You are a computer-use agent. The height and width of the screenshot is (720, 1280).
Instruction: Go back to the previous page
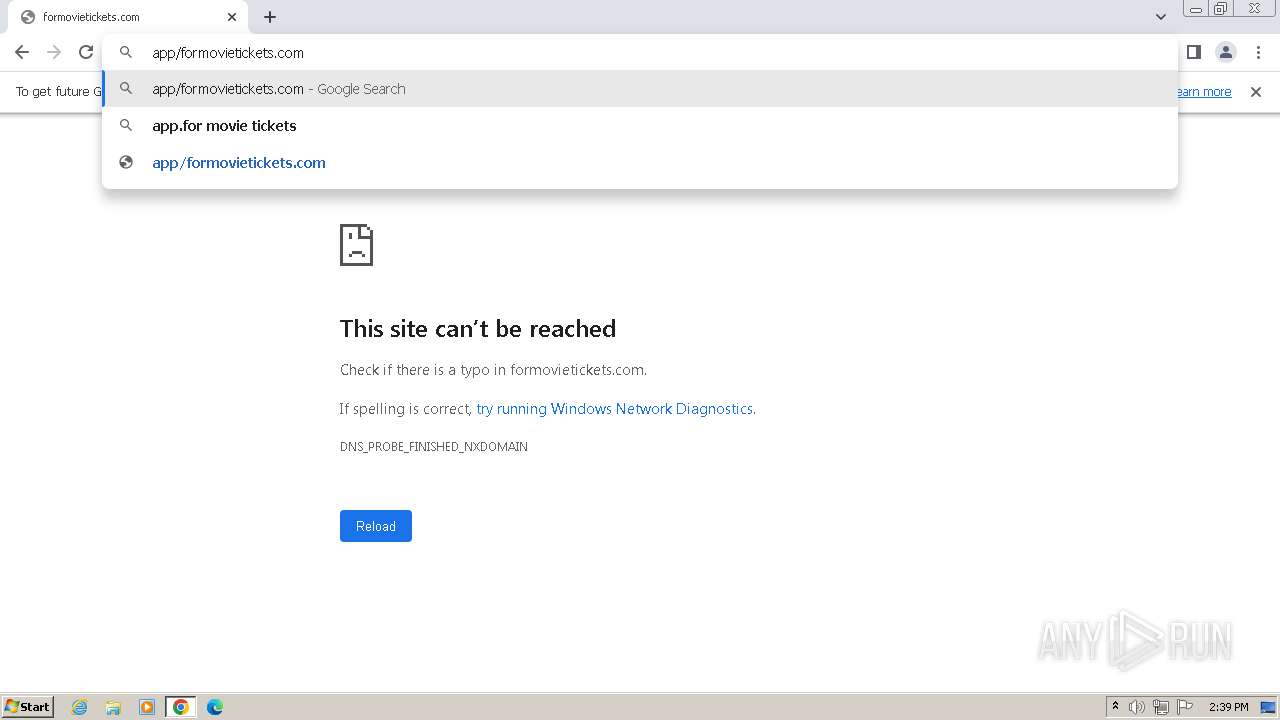(x=22, y=52)
